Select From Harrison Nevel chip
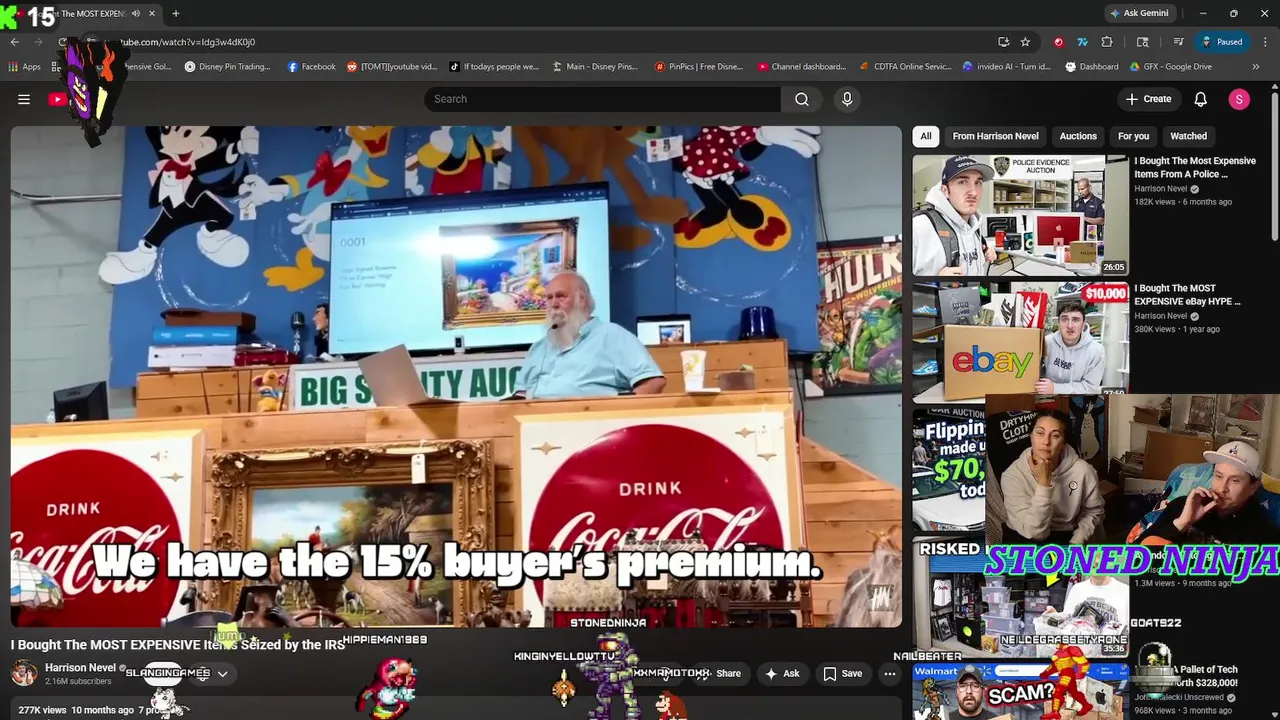This screenshot has width=1280, height=720. coord(995,136)
